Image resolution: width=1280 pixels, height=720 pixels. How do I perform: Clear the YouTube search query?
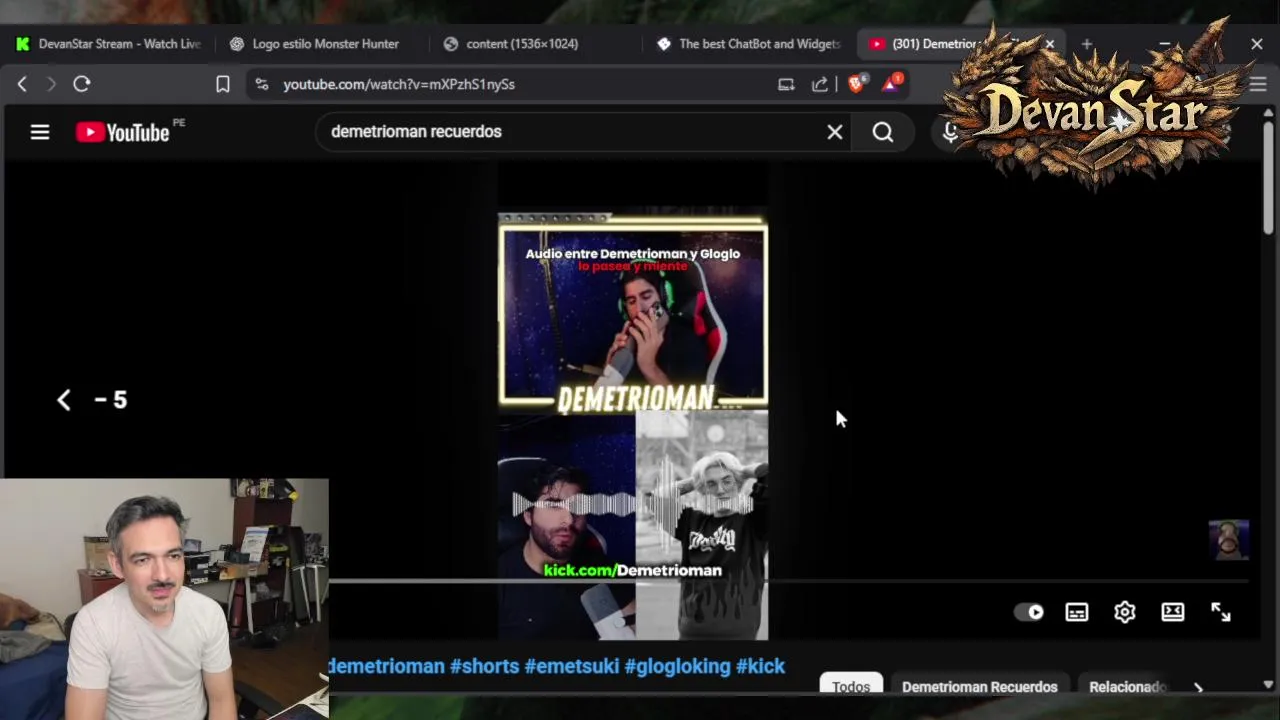[x=835, y=132]
